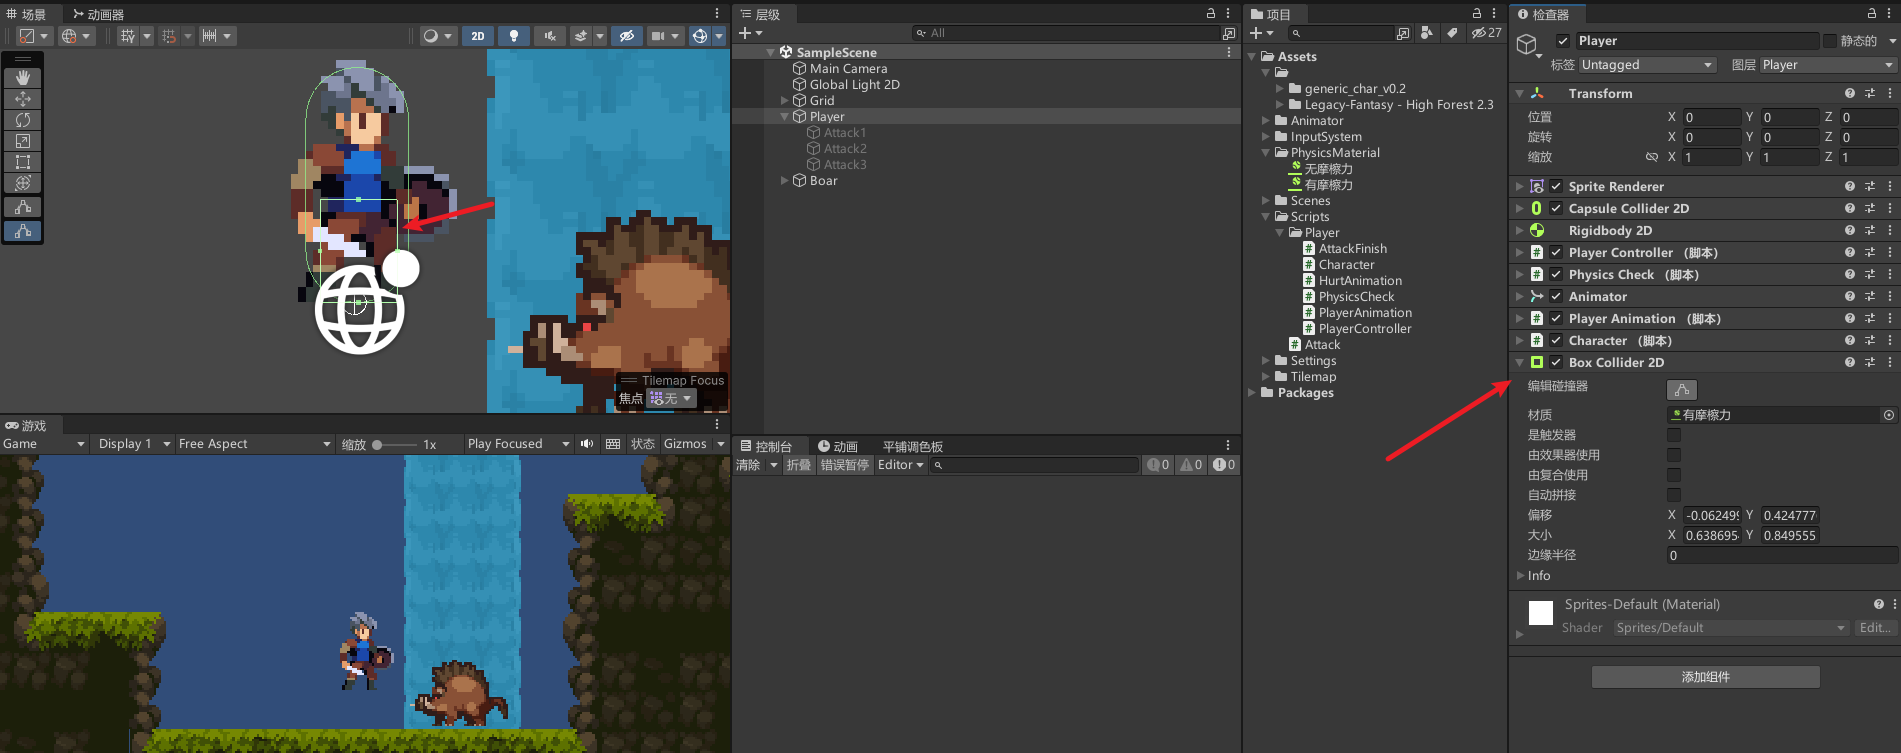Toggle the 折叠 (Collapse) console button
This screenshot has height=753, width=1901.
point(799,465)
